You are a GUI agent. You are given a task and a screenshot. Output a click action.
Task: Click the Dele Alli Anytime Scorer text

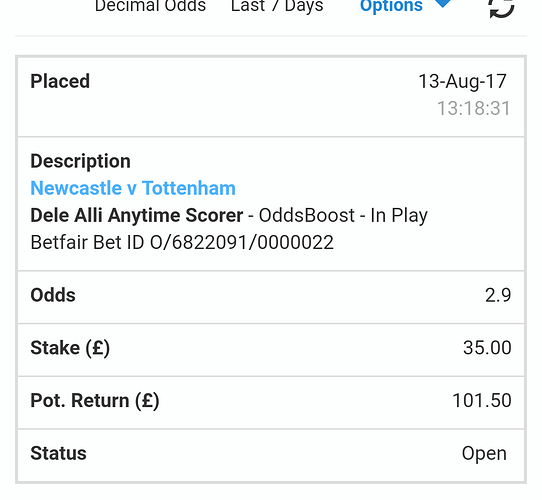(x=137, y=216)
